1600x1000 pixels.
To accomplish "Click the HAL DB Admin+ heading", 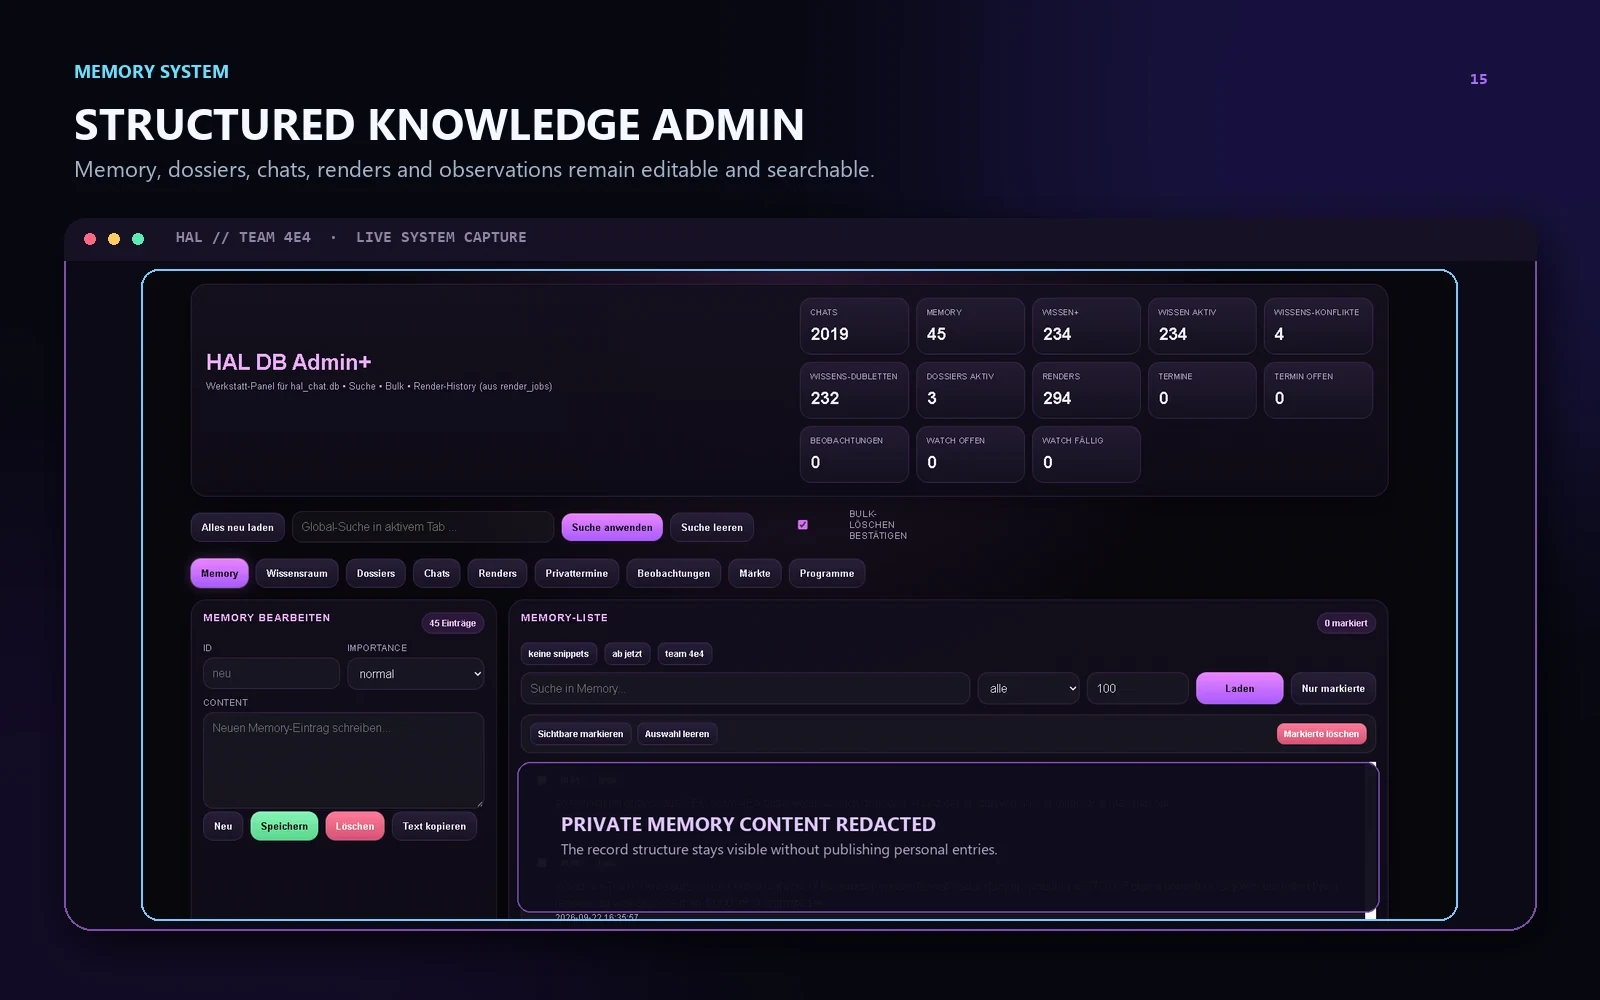I will [288, 362].
